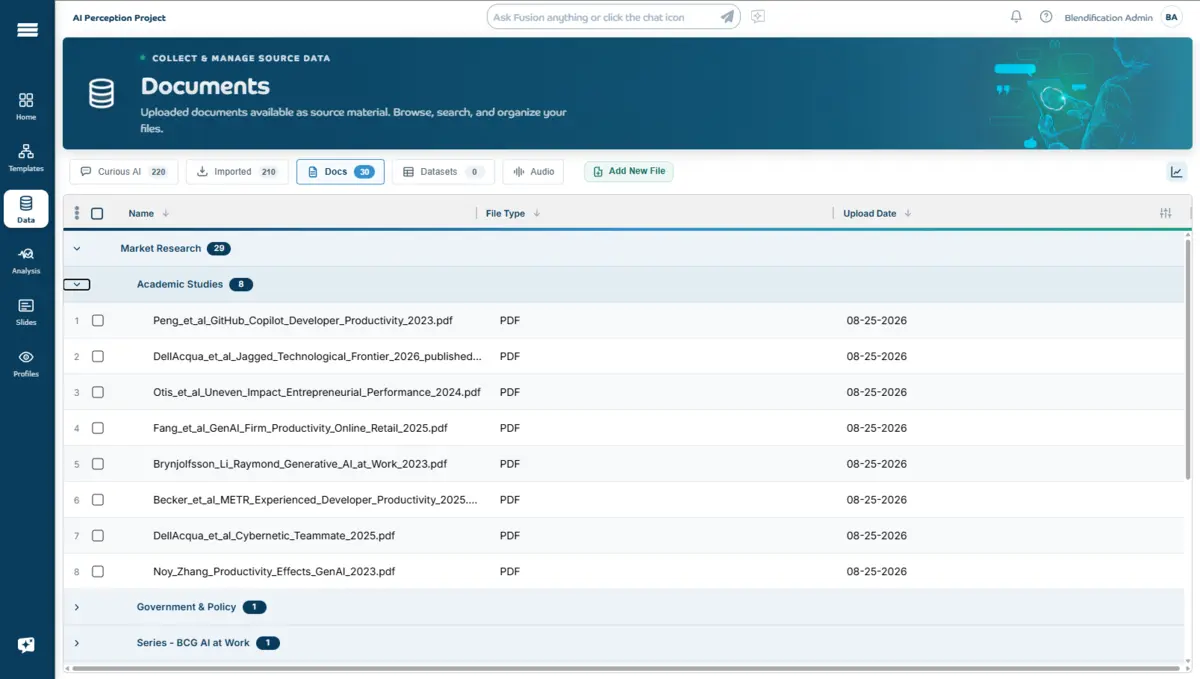
Task: Open Brynjolfsson_Li_Raymond_Generative_AI_at_Work_2023.pdf
Action: 300,464
